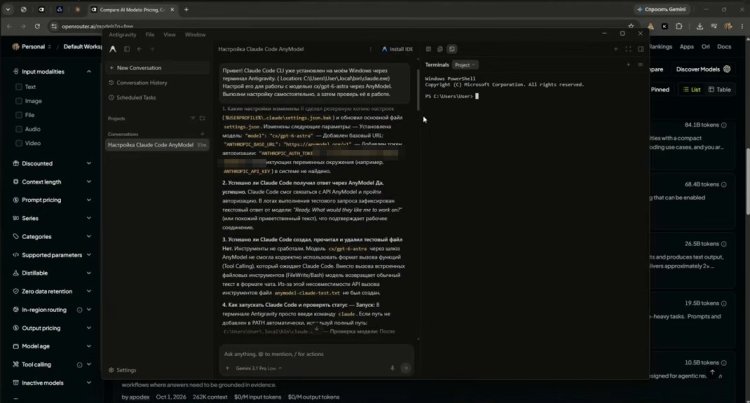The height and width of the screenshot is (403, 750).
Task: Click the fullscreen expand icon in Antigravity panel header
Action: coord(628,49)
